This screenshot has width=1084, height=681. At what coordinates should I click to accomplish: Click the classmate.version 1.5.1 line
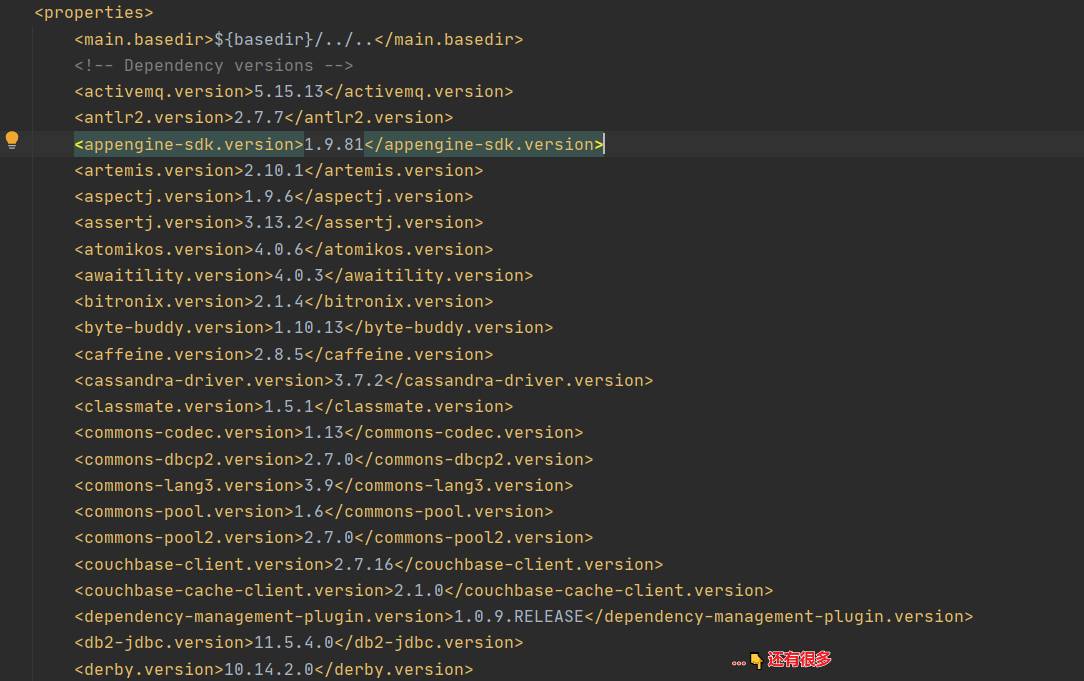pyautogui.click(x=294, y=407)
